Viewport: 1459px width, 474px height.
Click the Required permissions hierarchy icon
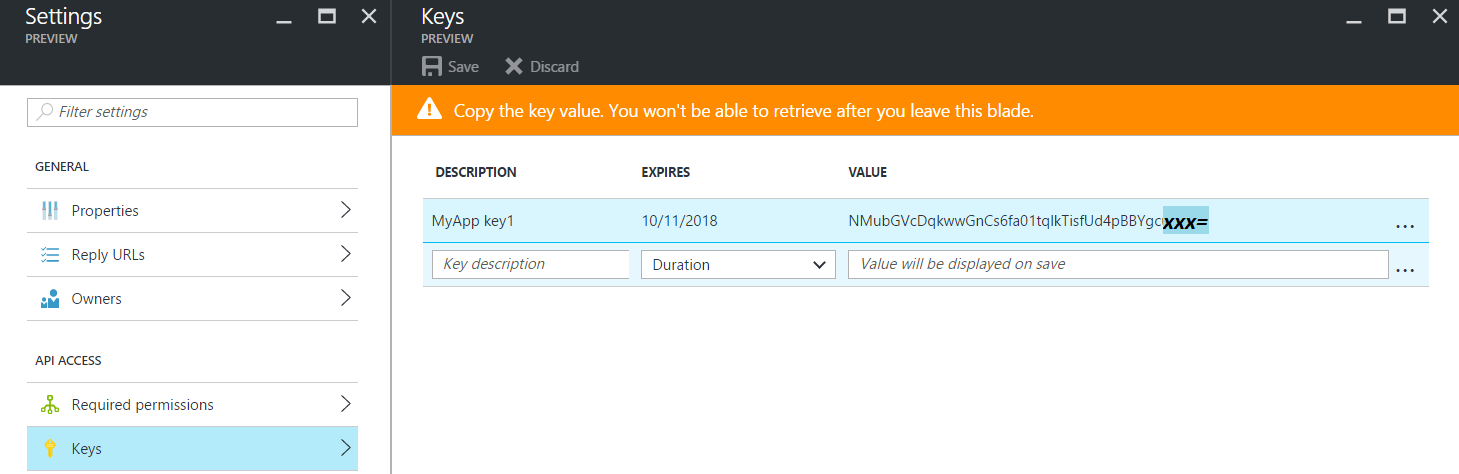click(x=50, y=405)
